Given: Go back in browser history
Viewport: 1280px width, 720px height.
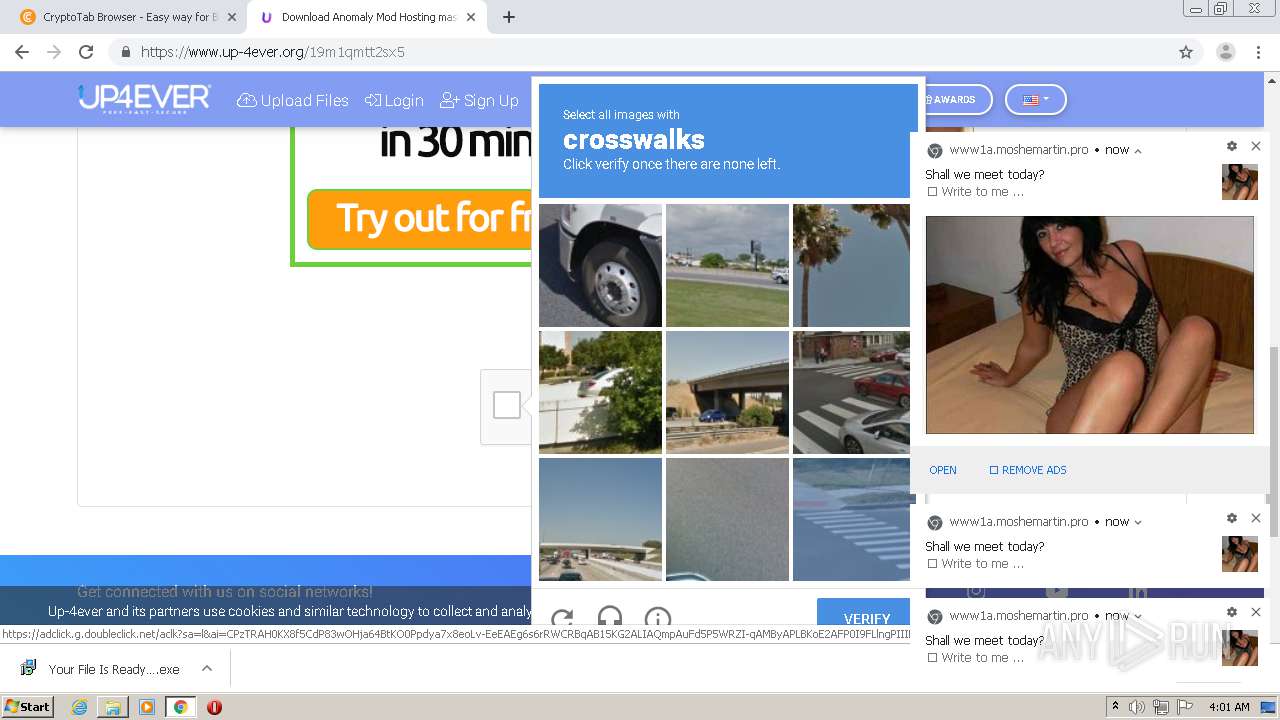Looking at the screenshot, I should [x=22, y=52].
